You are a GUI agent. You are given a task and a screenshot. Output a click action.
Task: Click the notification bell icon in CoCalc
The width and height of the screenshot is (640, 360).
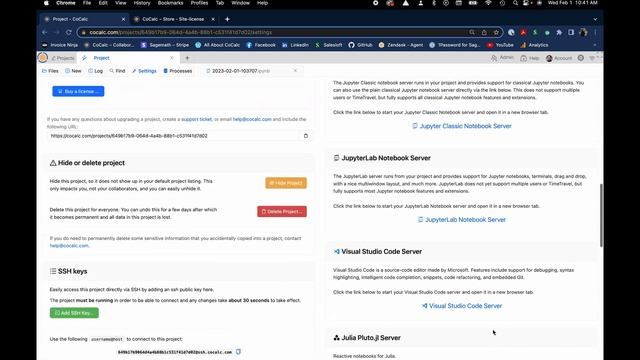[x=581, y=58]
